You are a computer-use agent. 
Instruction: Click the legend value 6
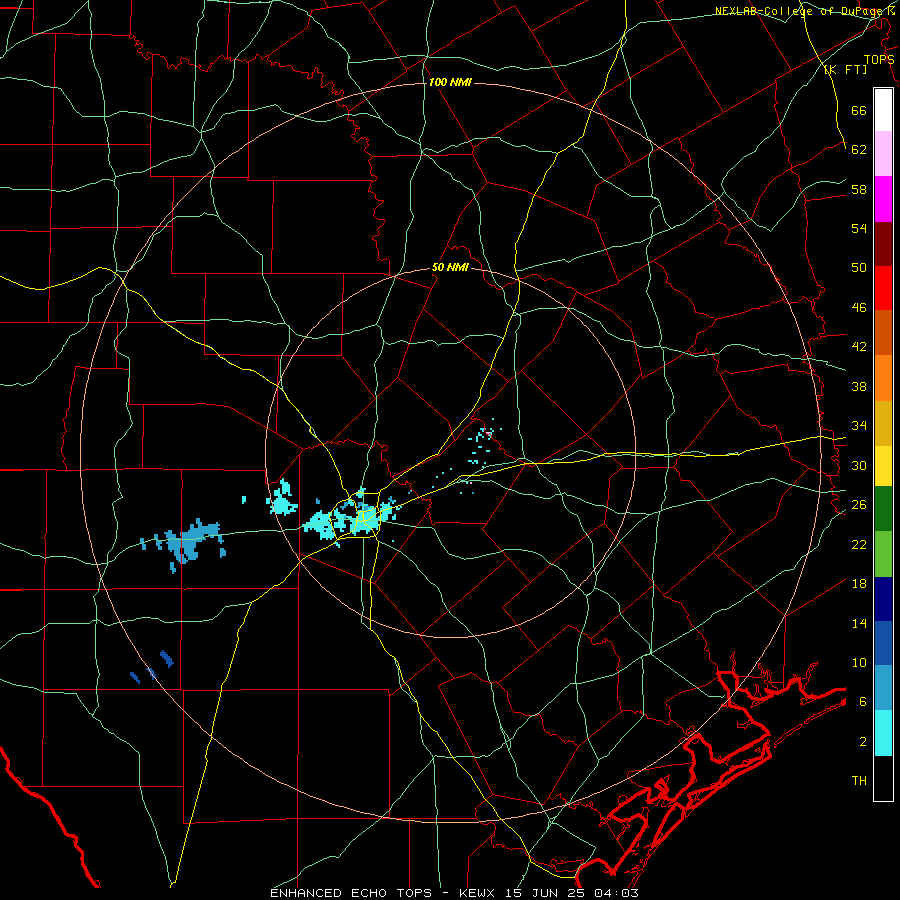pyautogui.click(x=863, y=702)
